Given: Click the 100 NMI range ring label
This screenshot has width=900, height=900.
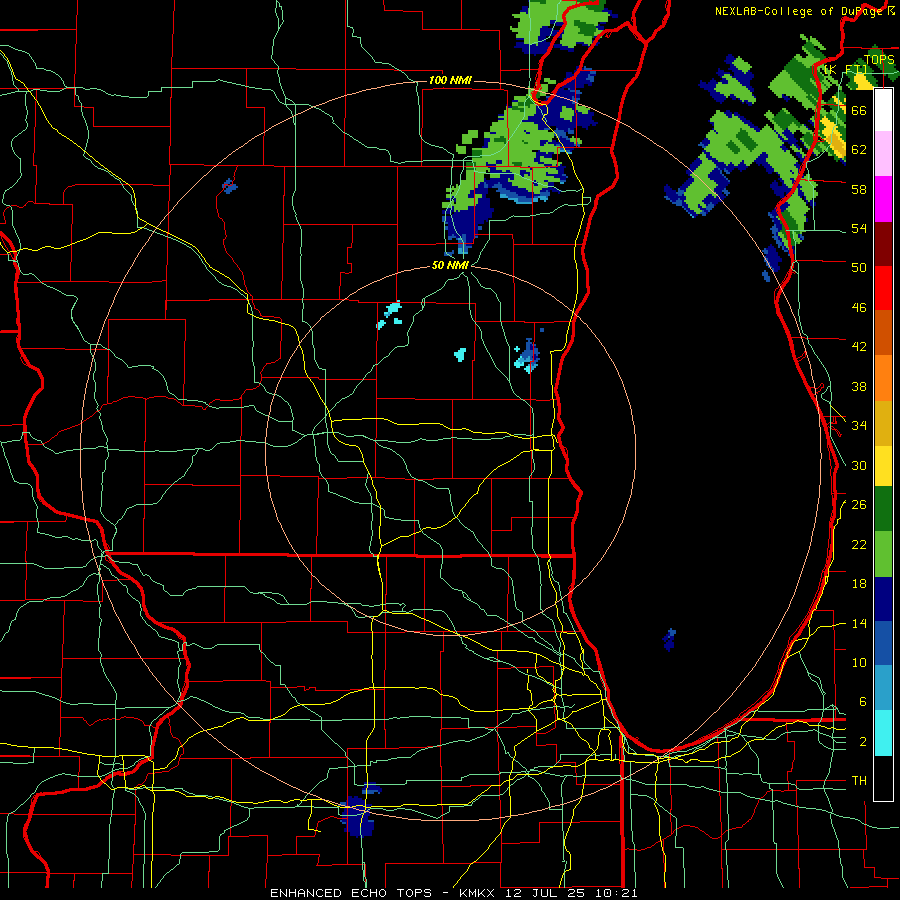Looking at the screenshot, I should pyautogui.click(x=450, y=80).
